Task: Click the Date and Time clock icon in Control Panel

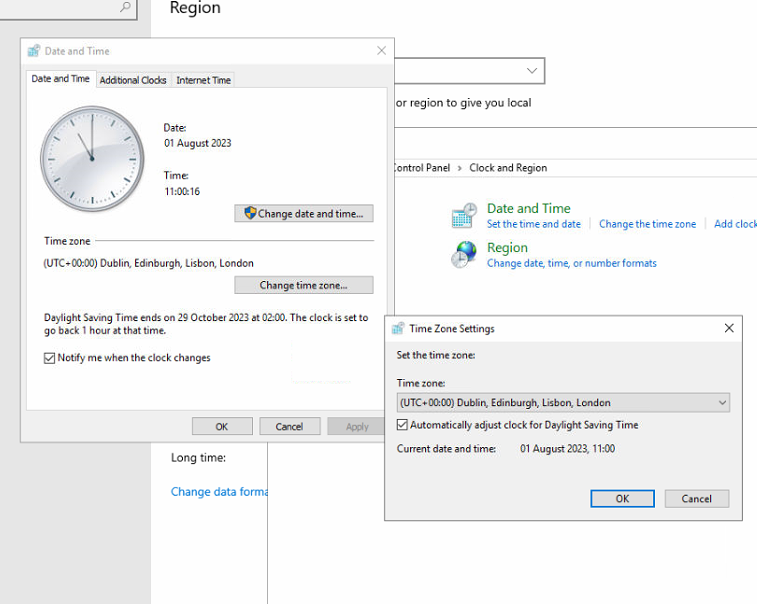Action: coord(464,215)
